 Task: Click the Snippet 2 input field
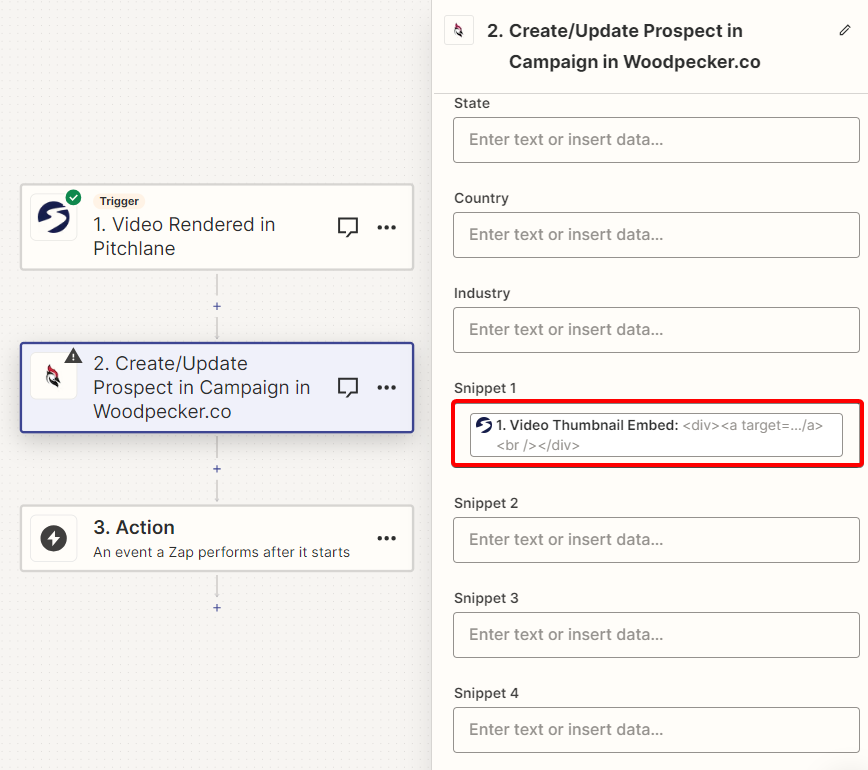click(656, 540)
